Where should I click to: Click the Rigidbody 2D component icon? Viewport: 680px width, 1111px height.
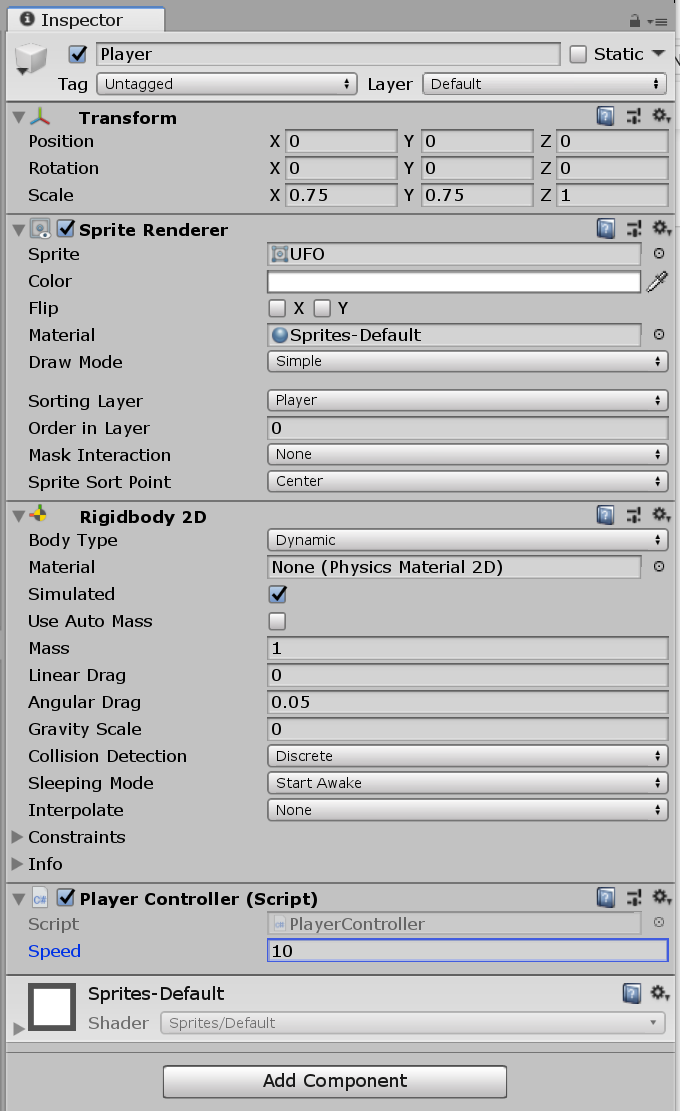tap(39, 515)
